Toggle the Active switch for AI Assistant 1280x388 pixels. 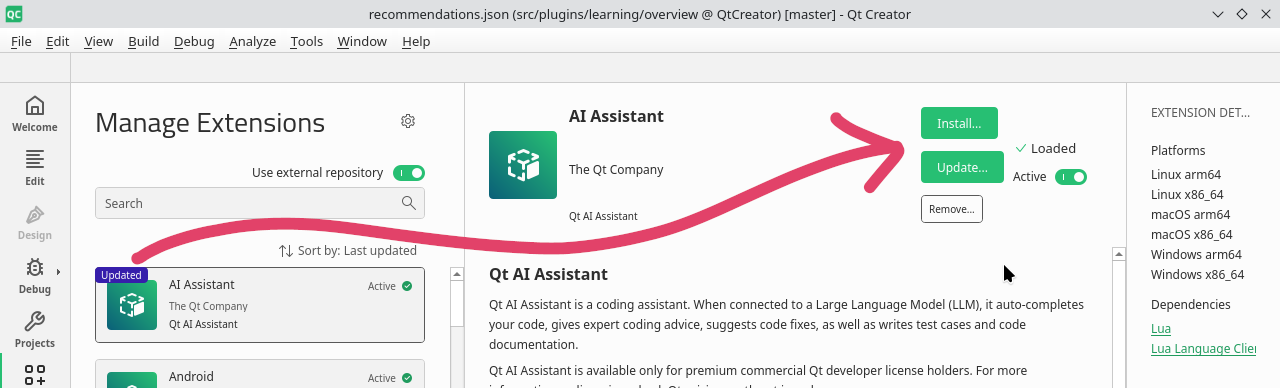click(1071, 177)
